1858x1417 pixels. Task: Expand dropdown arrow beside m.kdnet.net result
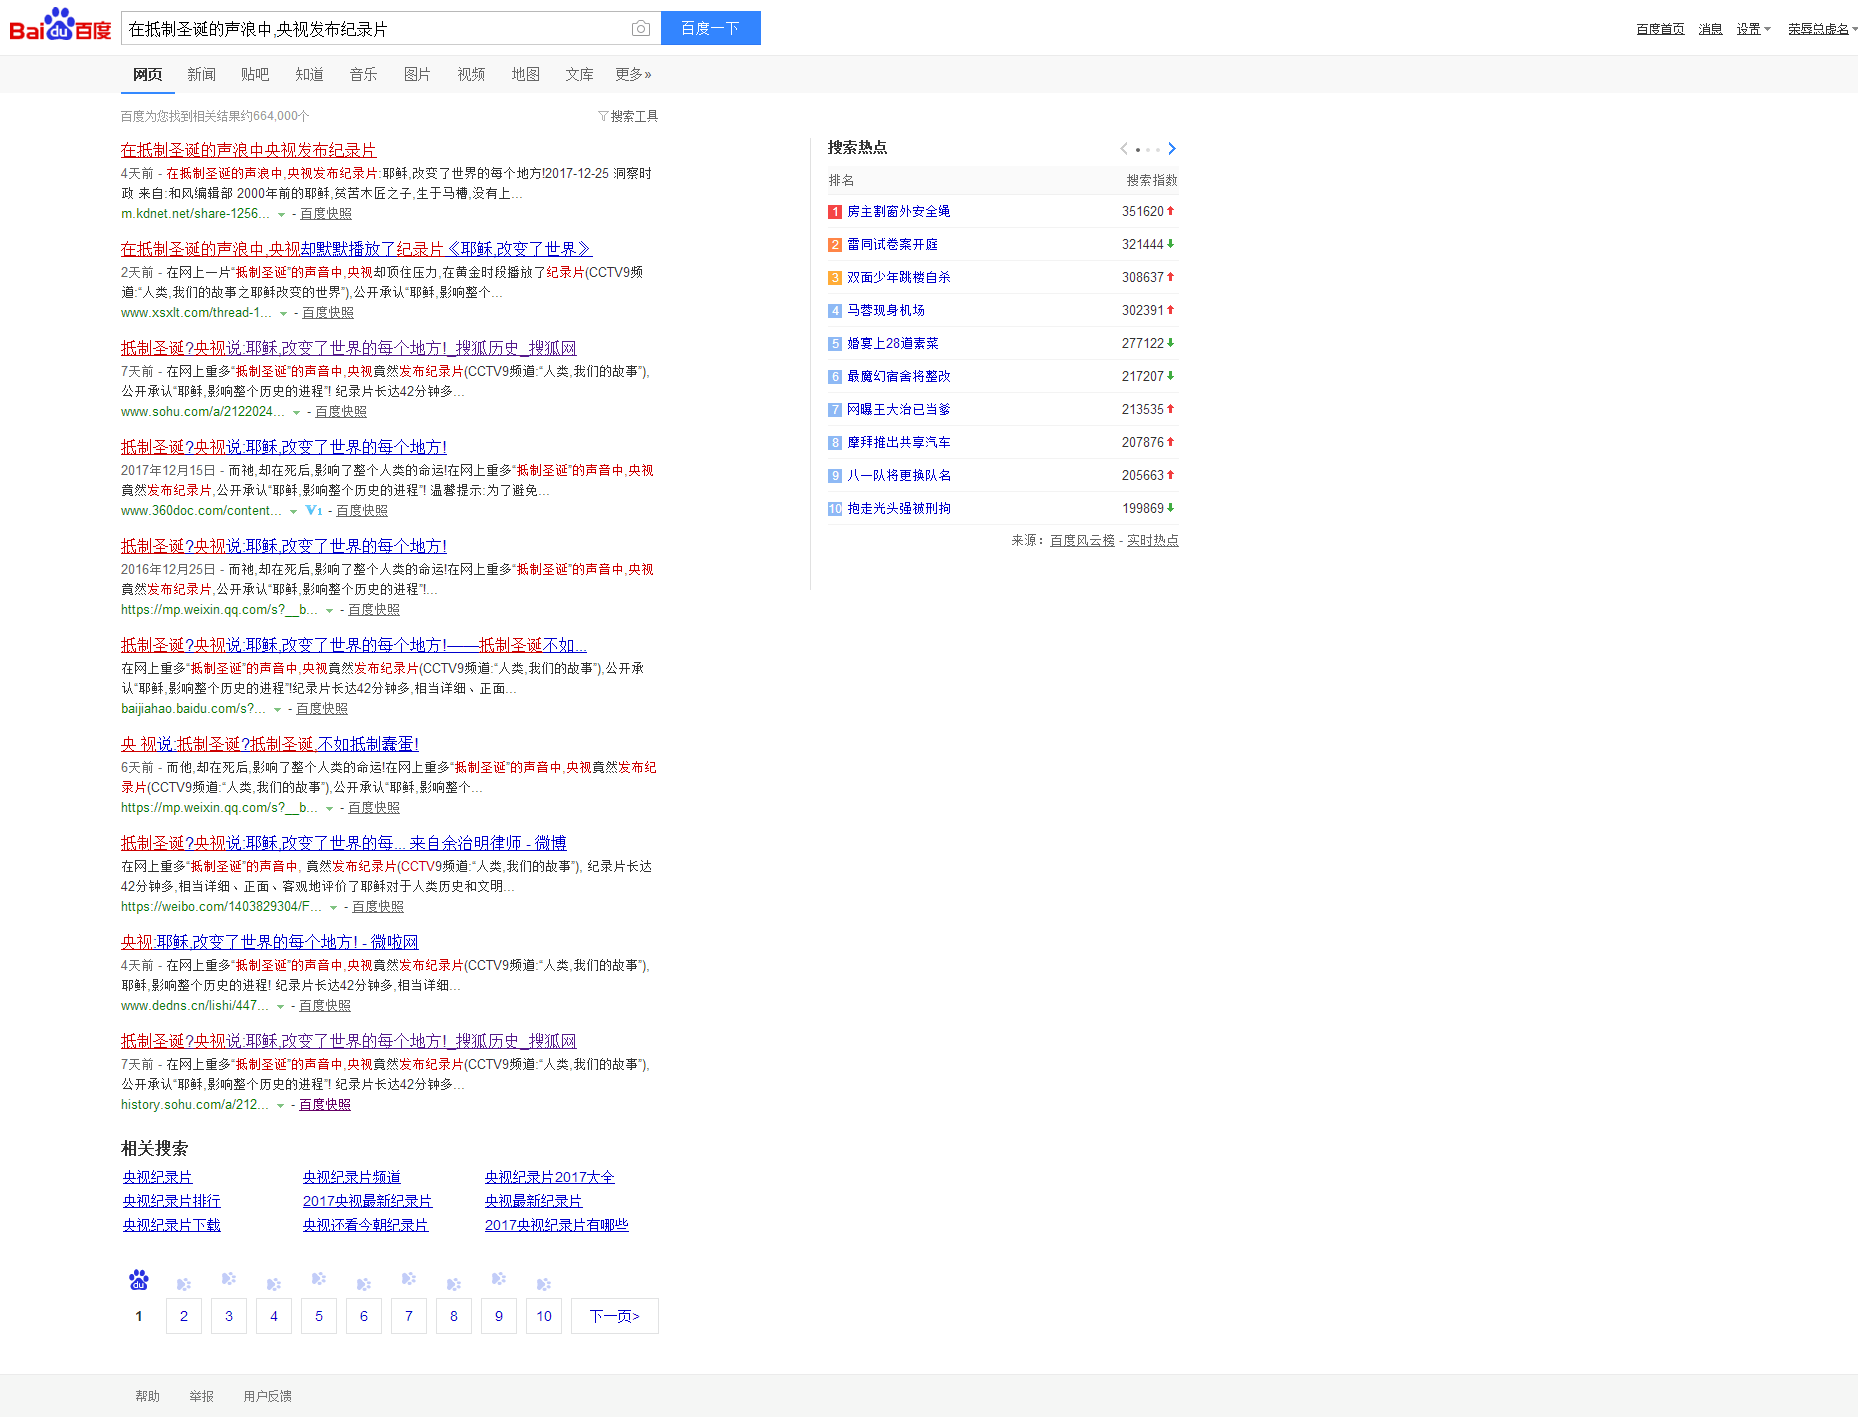[281, 215]
